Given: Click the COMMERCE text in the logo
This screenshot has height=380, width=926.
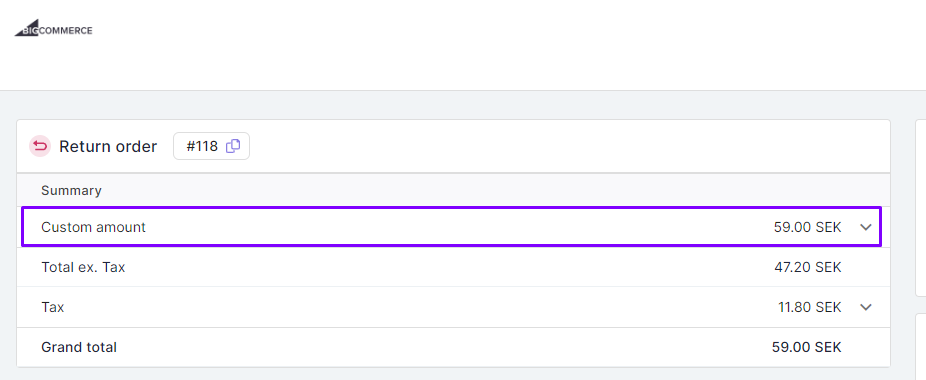Looking at the screenshot, I should (x=66, y=31).
